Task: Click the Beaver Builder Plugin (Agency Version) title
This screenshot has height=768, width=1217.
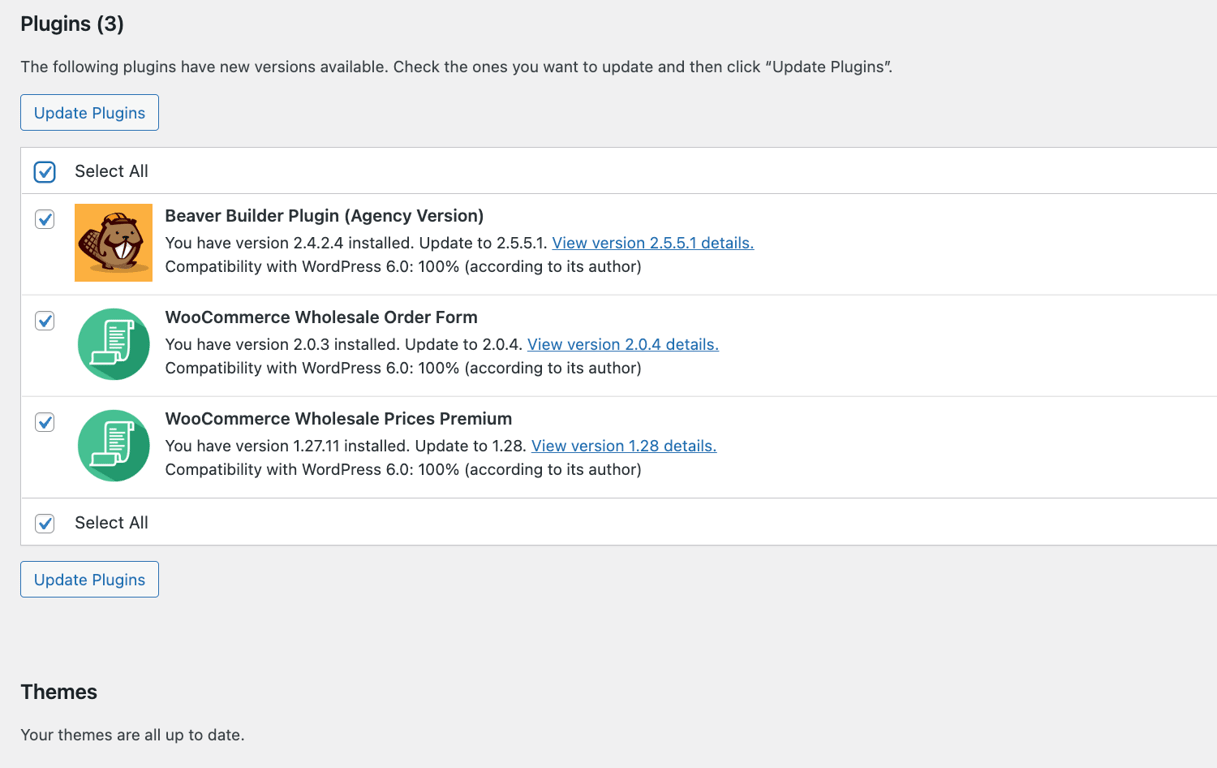Action: (x=324, y=215)
